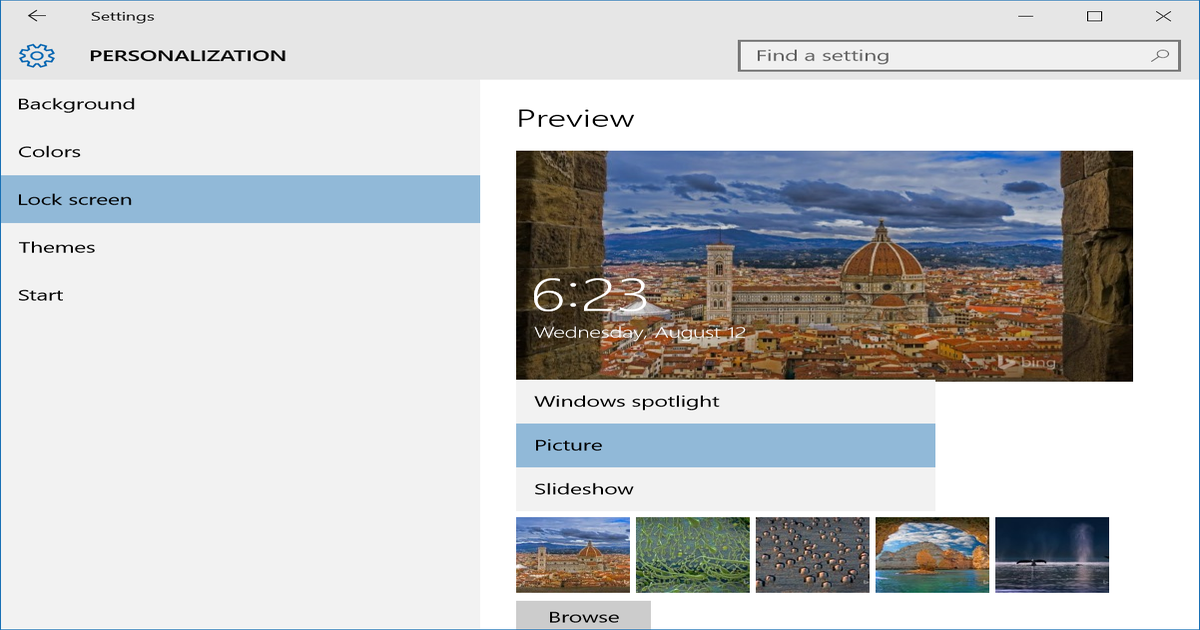Choose the green vines picture thumbnail

click(692, 554)
